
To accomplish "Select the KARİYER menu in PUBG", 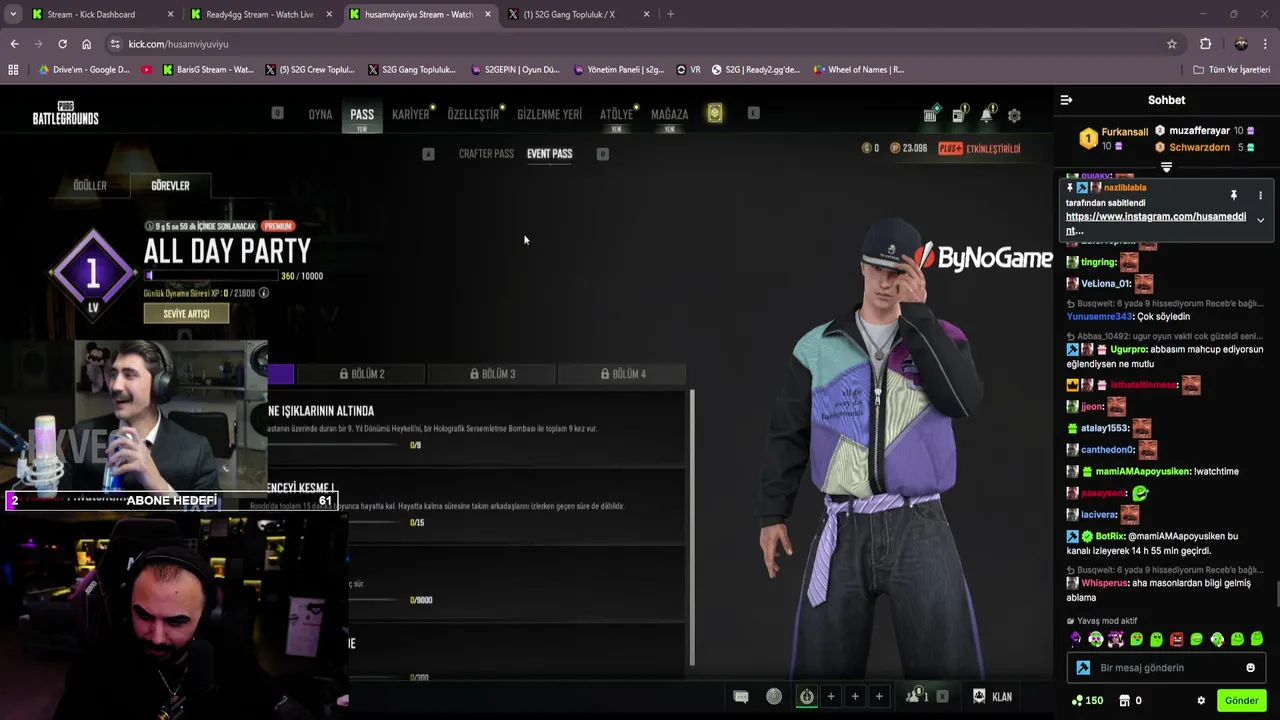I will point(410,114).
